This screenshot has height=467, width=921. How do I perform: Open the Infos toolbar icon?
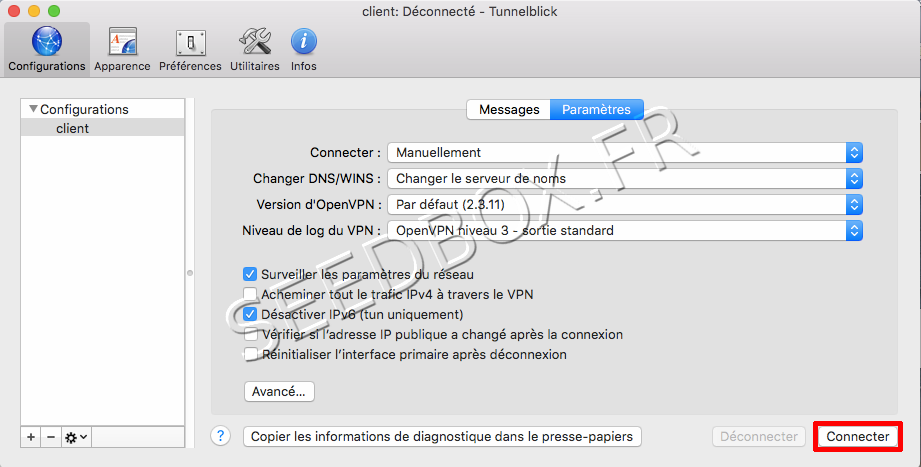(x=304, y=49)
